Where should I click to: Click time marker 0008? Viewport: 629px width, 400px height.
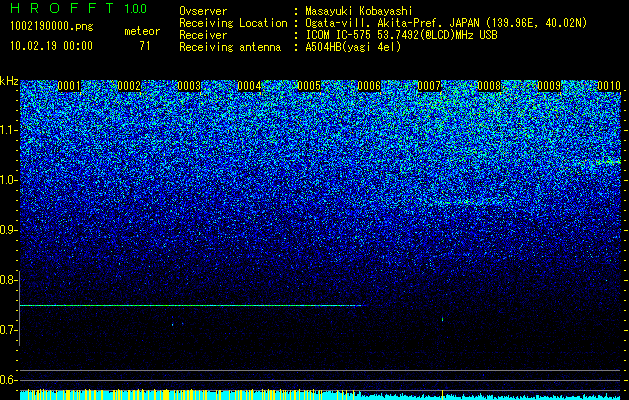tap(489, 86)
